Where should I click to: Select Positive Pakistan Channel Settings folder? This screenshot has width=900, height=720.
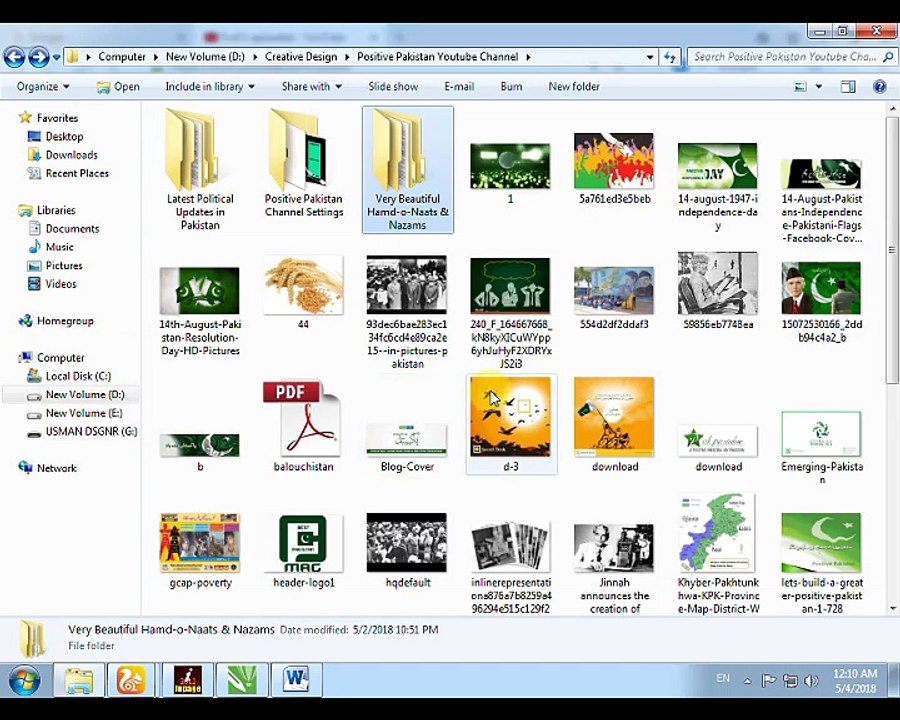304,164
